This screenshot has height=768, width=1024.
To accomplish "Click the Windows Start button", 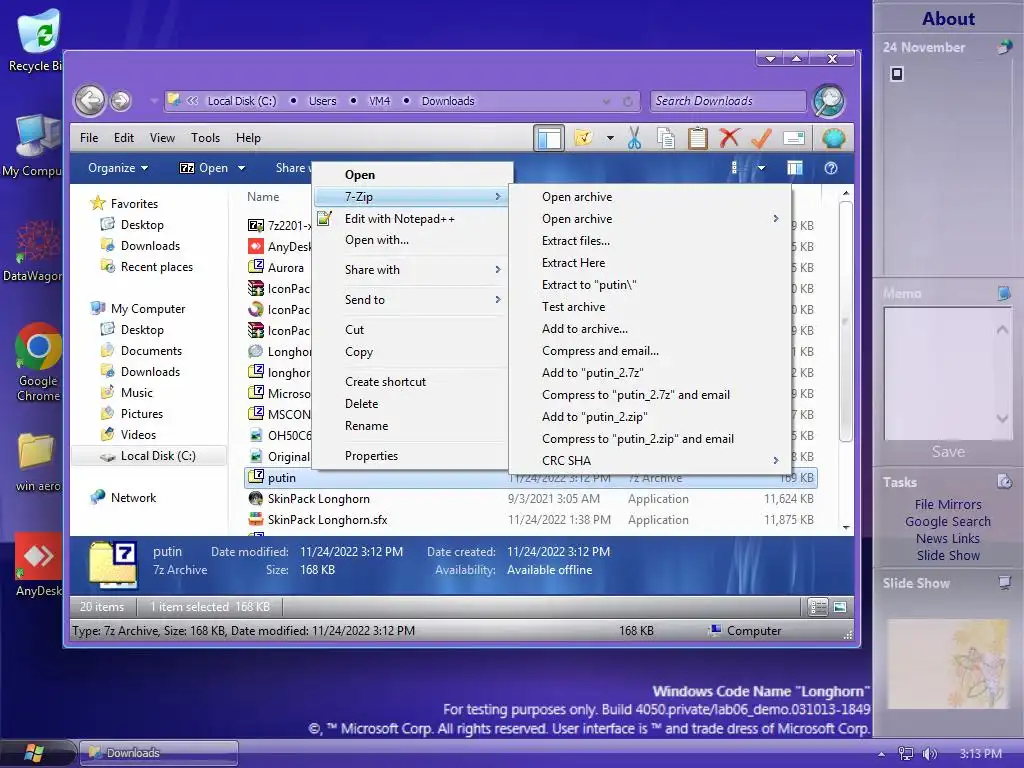I will [34, 753].
